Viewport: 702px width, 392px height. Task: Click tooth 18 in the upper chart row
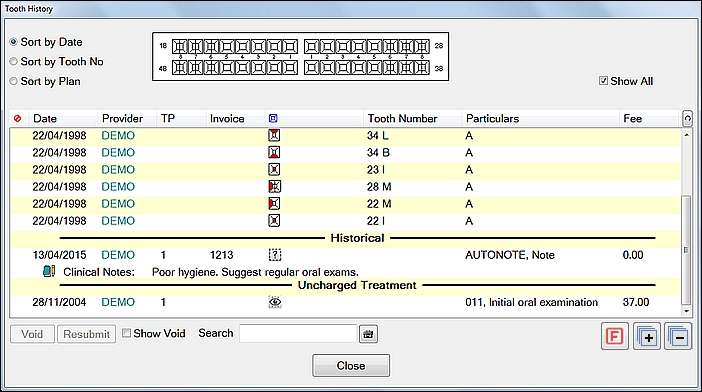[x=180, y=46]
